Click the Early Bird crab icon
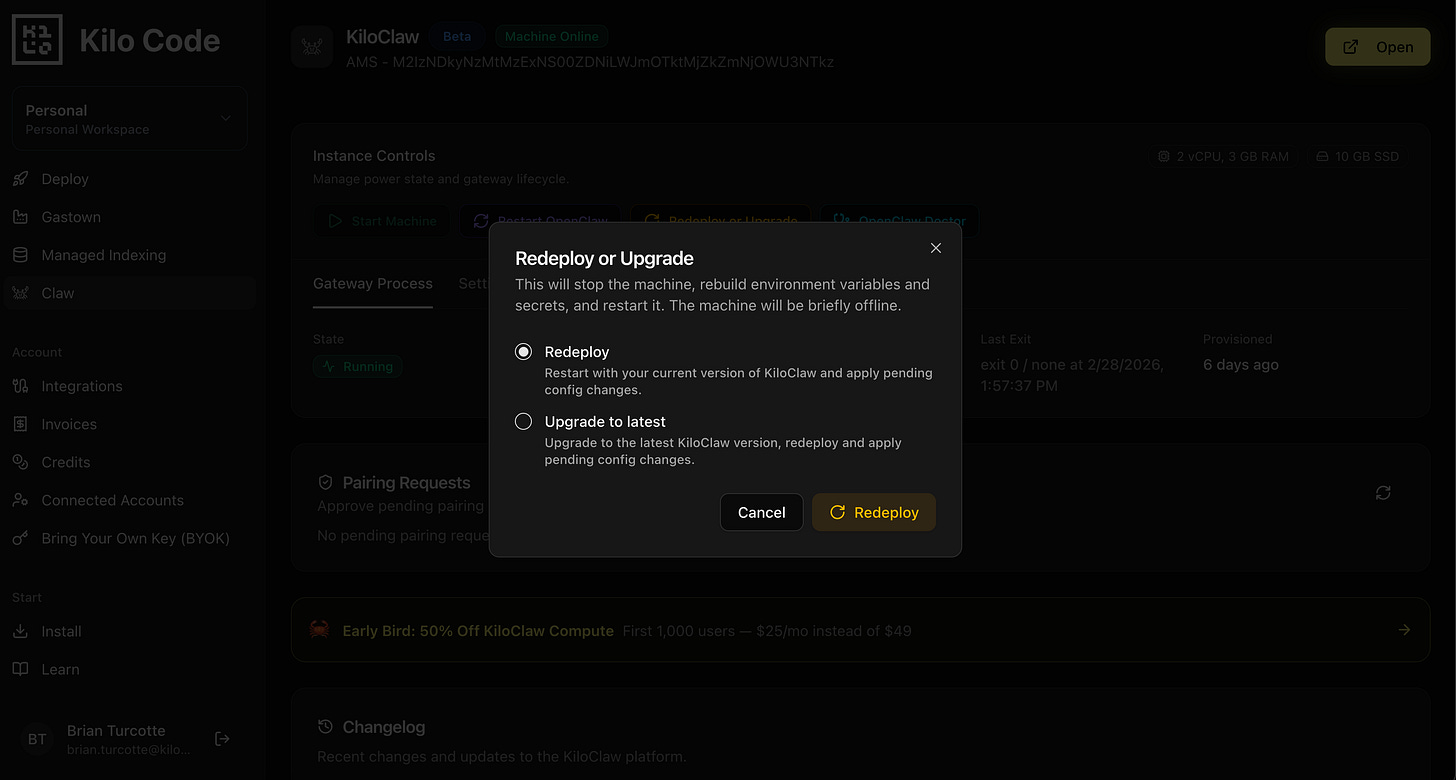This screenshot has width=1456, height=780. pos(319,630)
